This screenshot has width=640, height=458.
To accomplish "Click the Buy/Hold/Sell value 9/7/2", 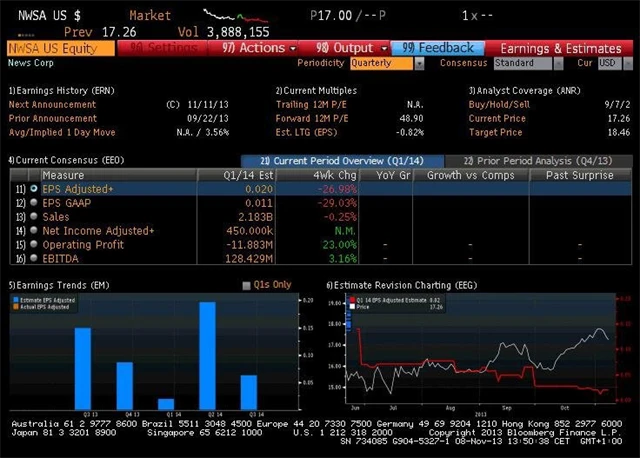I will 617,104.
